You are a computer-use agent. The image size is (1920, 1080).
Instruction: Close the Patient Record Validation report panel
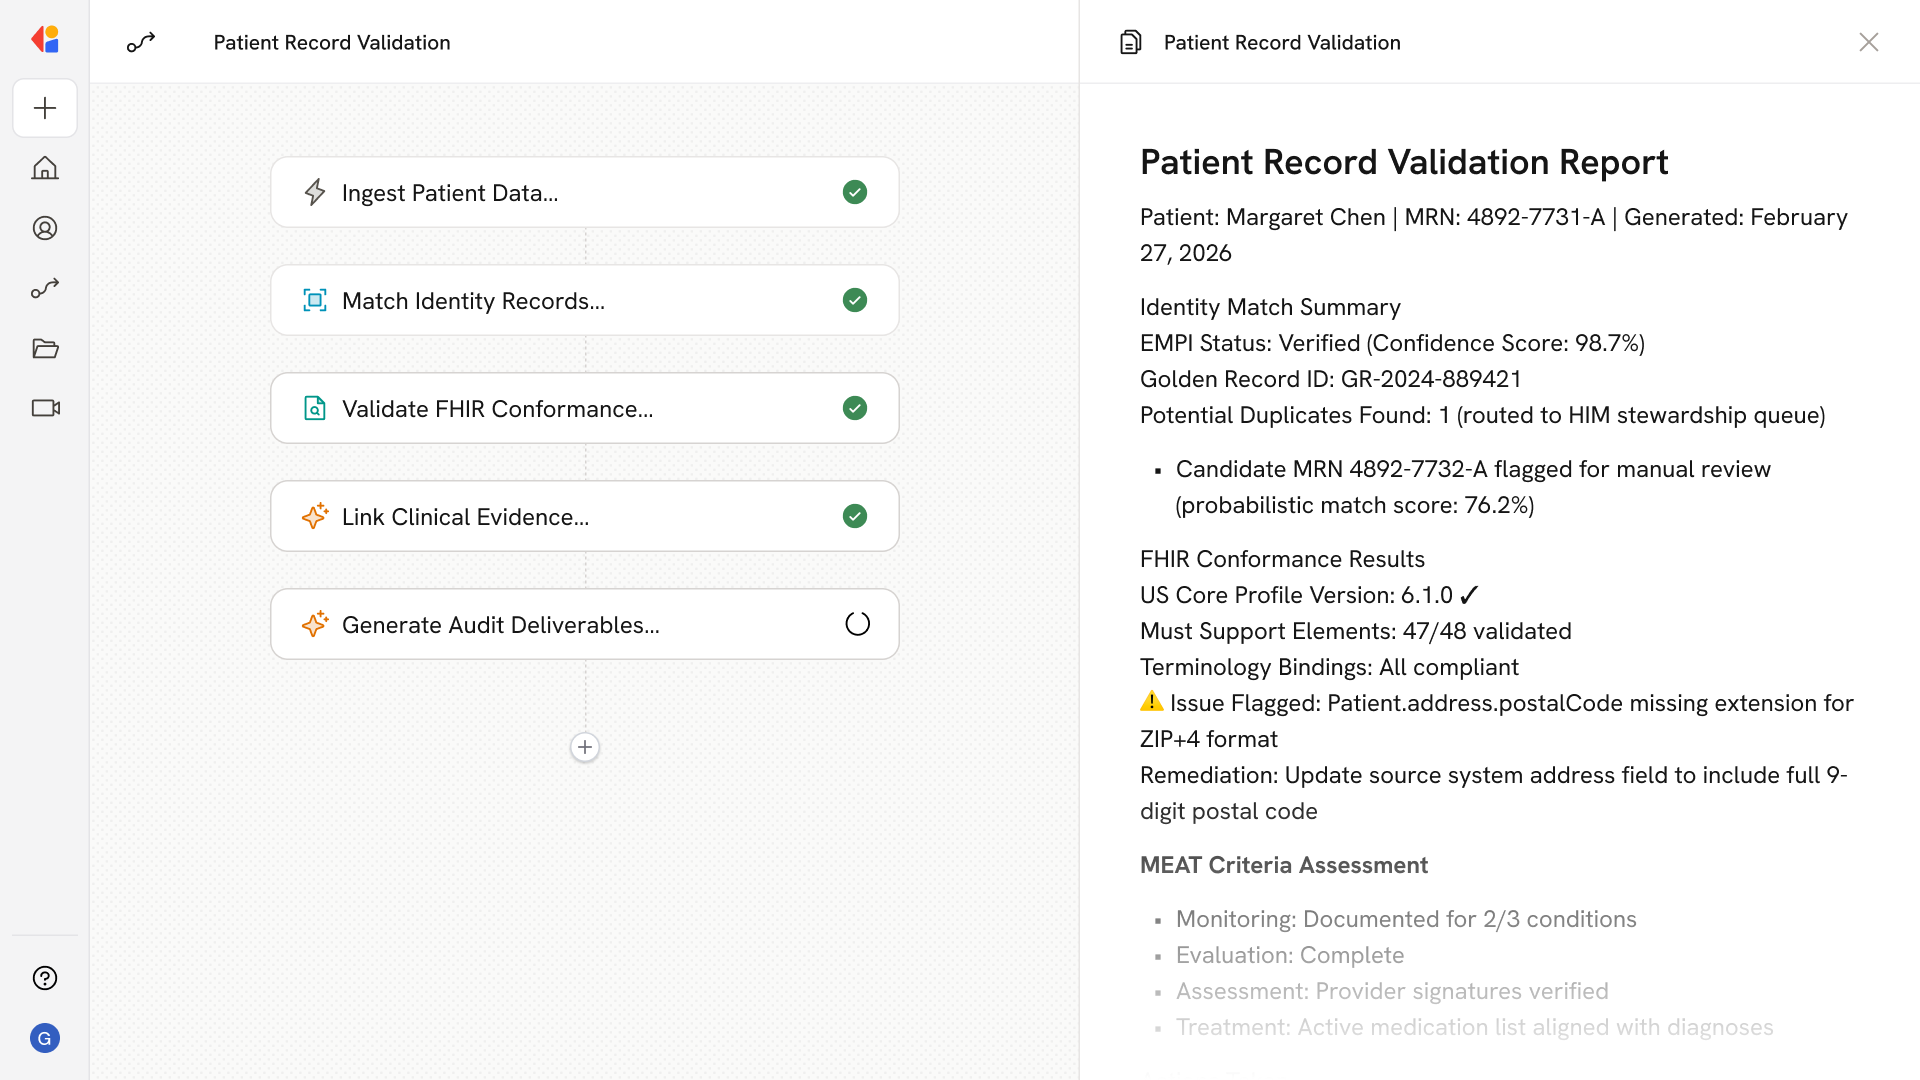pyautogui.click(x=1868, y=42)
